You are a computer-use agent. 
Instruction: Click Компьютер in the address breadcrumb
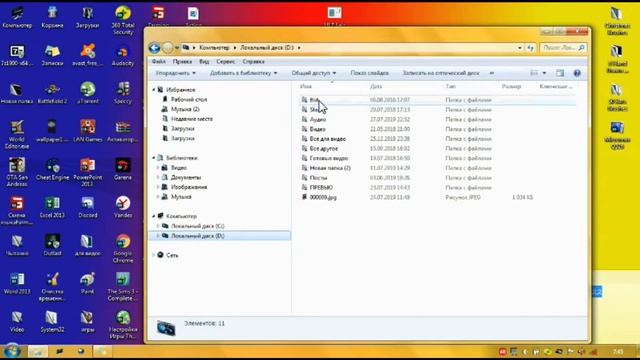[x=214, y=48]
